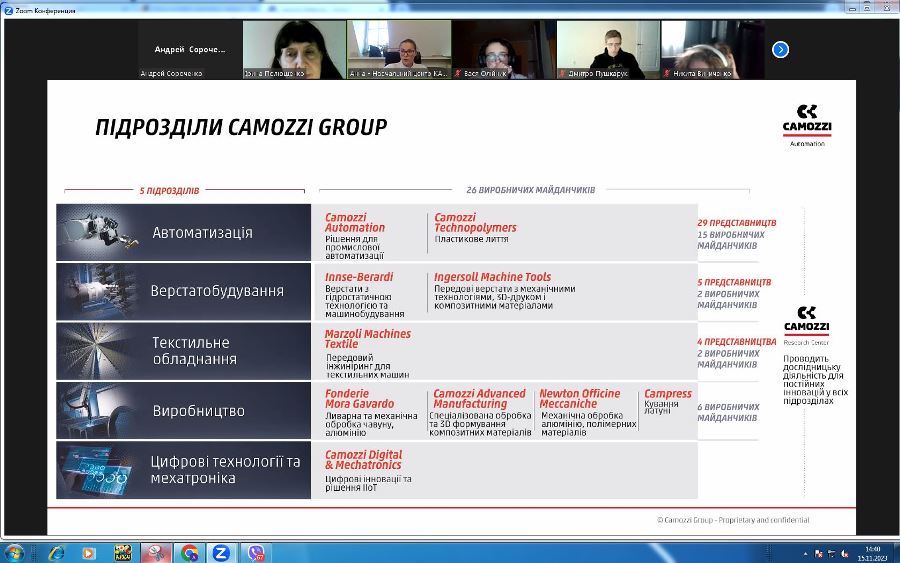Screen dimensions: 900x563
Task: Click the 'Newton Officine Meccaniche' heading
Action: [x=580, y=399]
